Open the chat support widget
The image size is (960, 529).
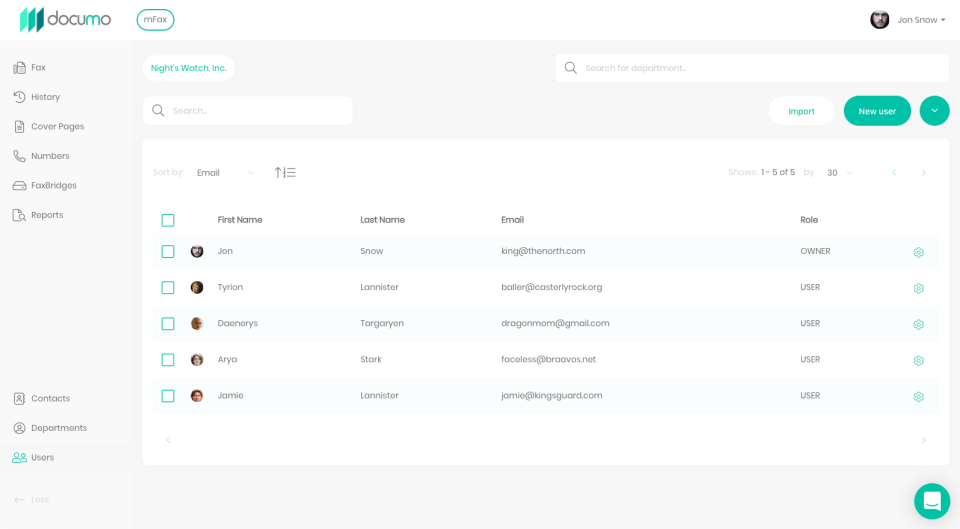tap(931, 501)
